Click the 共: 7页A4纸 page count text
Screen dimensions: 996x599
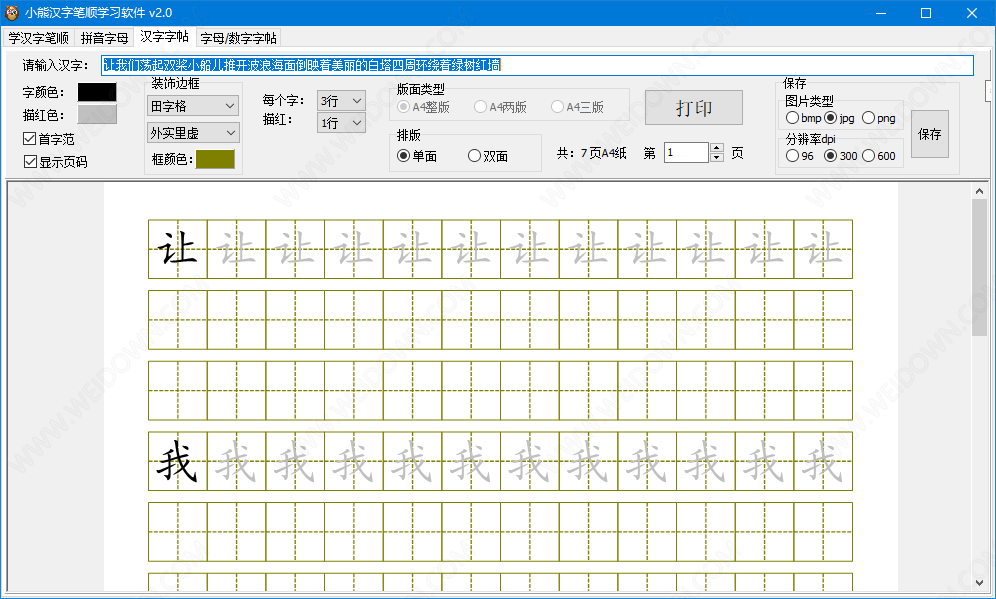pyautogui.click(x=591, y=153)
